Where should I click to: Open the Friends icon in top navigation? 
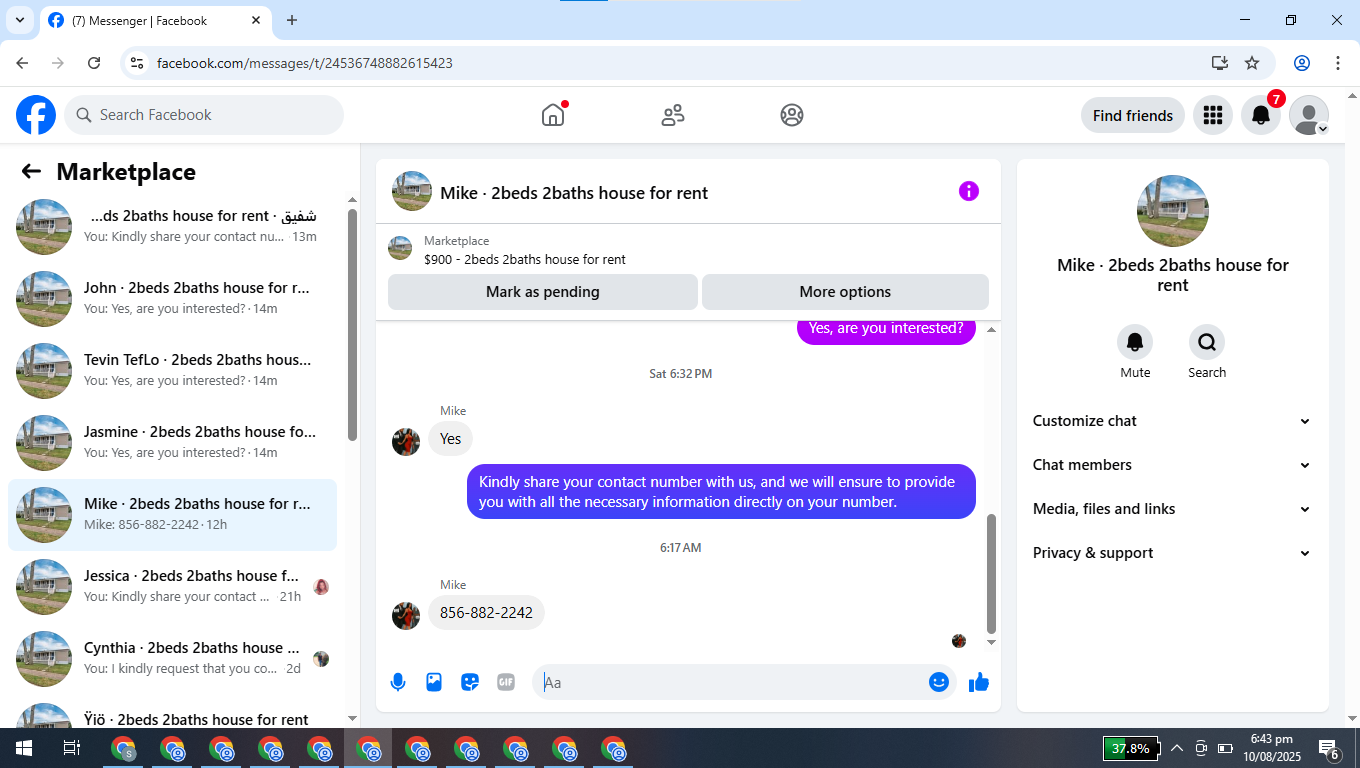coord(673,115)
